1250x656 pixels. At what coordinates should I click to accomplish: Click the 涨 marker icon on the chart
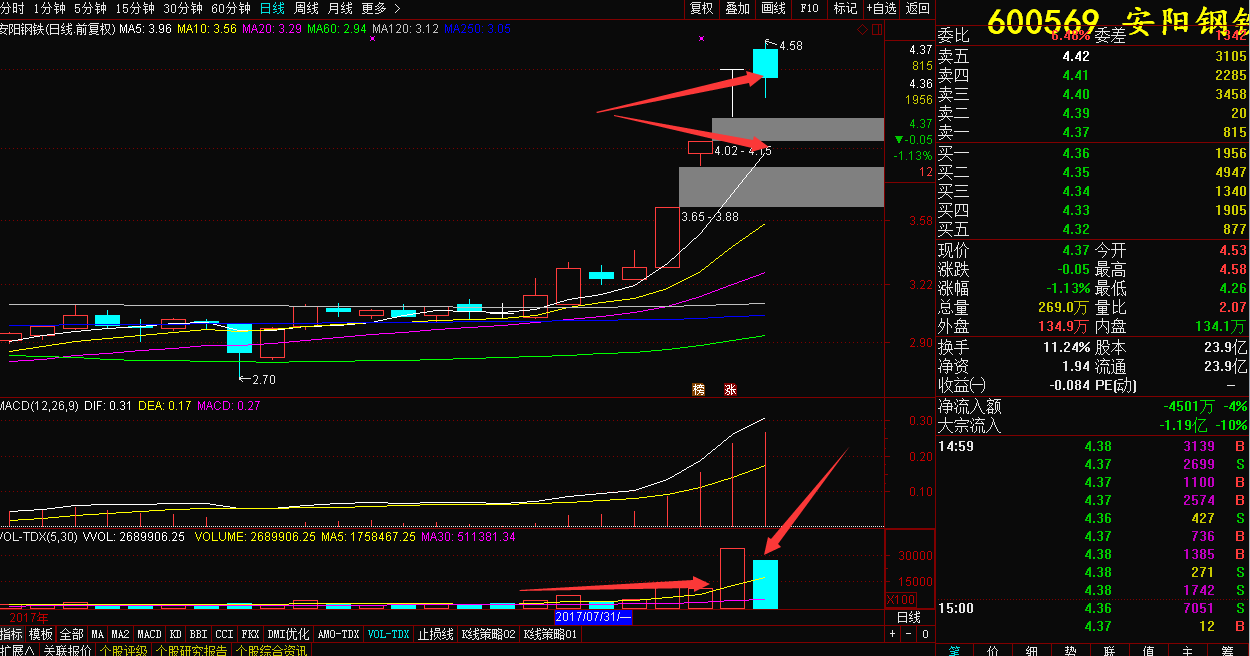(730, 390)
